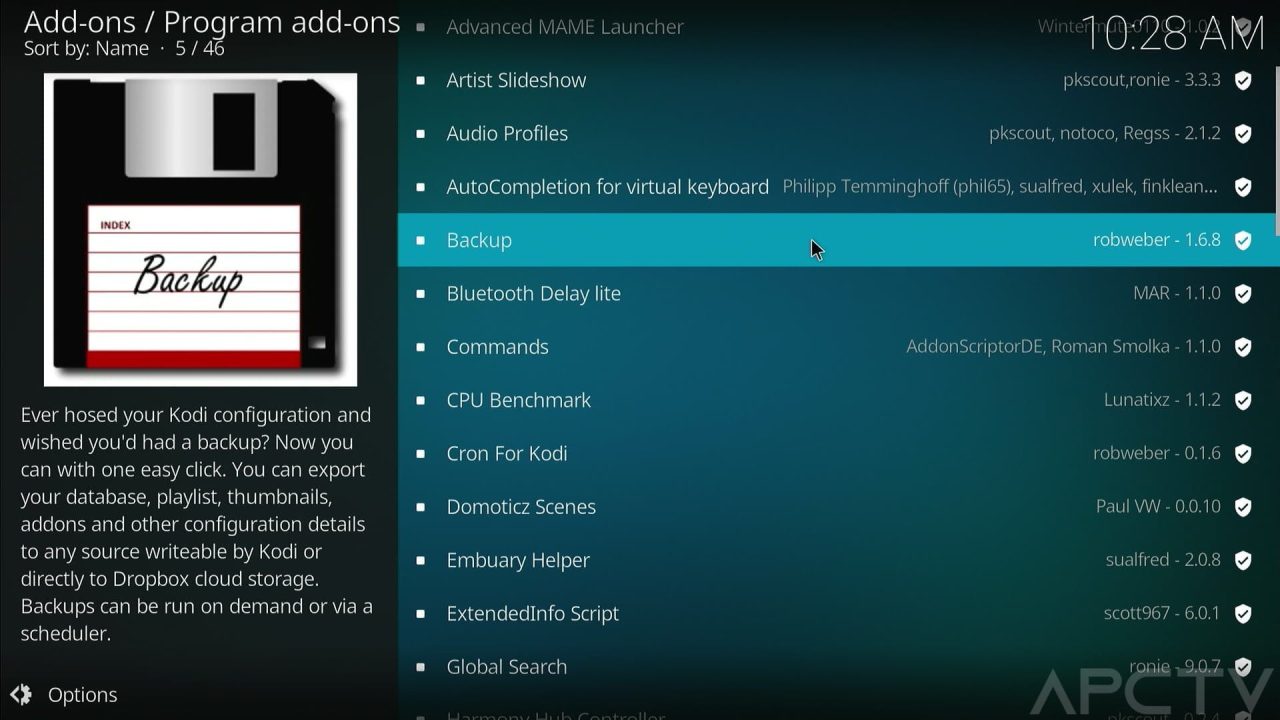Click the bullet icon beside Backup
The height and width of the screenshot is (720, 1280).
point(421,240)
